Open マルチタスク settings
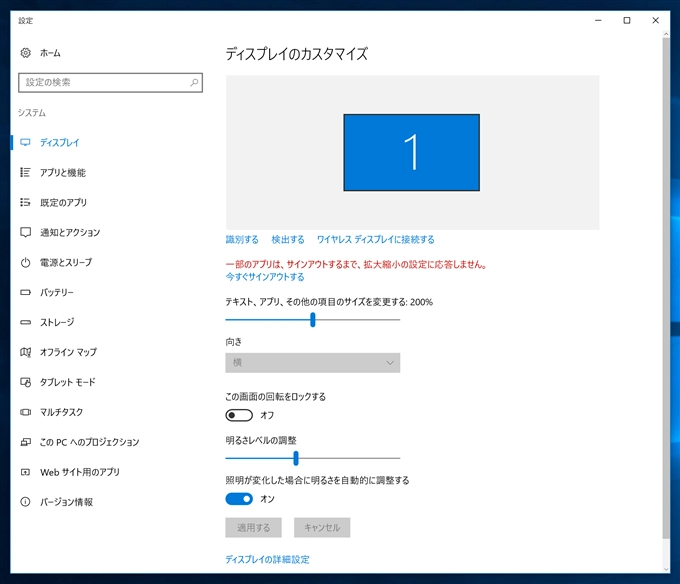Viewport: 680px width, 584px height. (61, 412)
